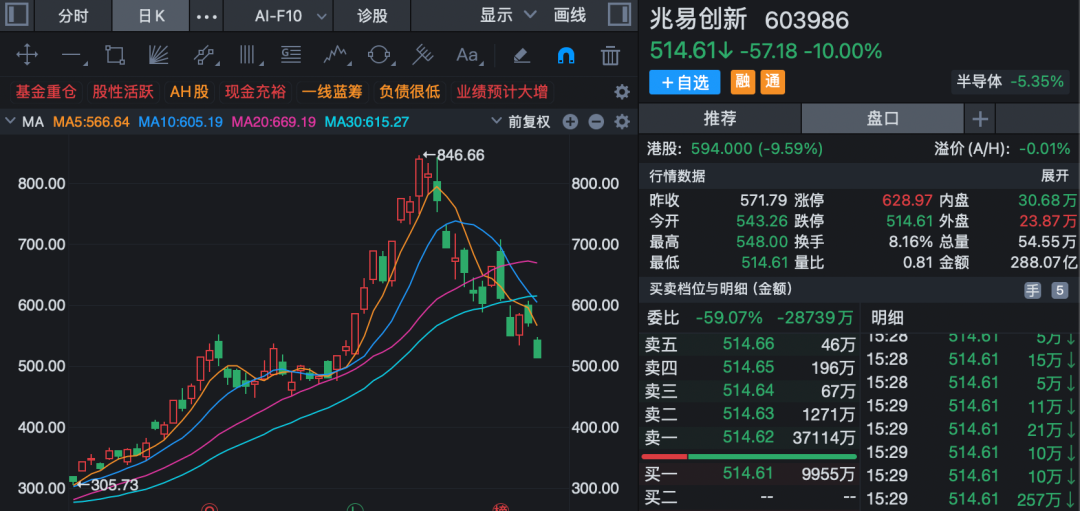Click the 业绩预计大增 tag
The height and width of the screenshot is (511, 1080).
tap(501, 92)
